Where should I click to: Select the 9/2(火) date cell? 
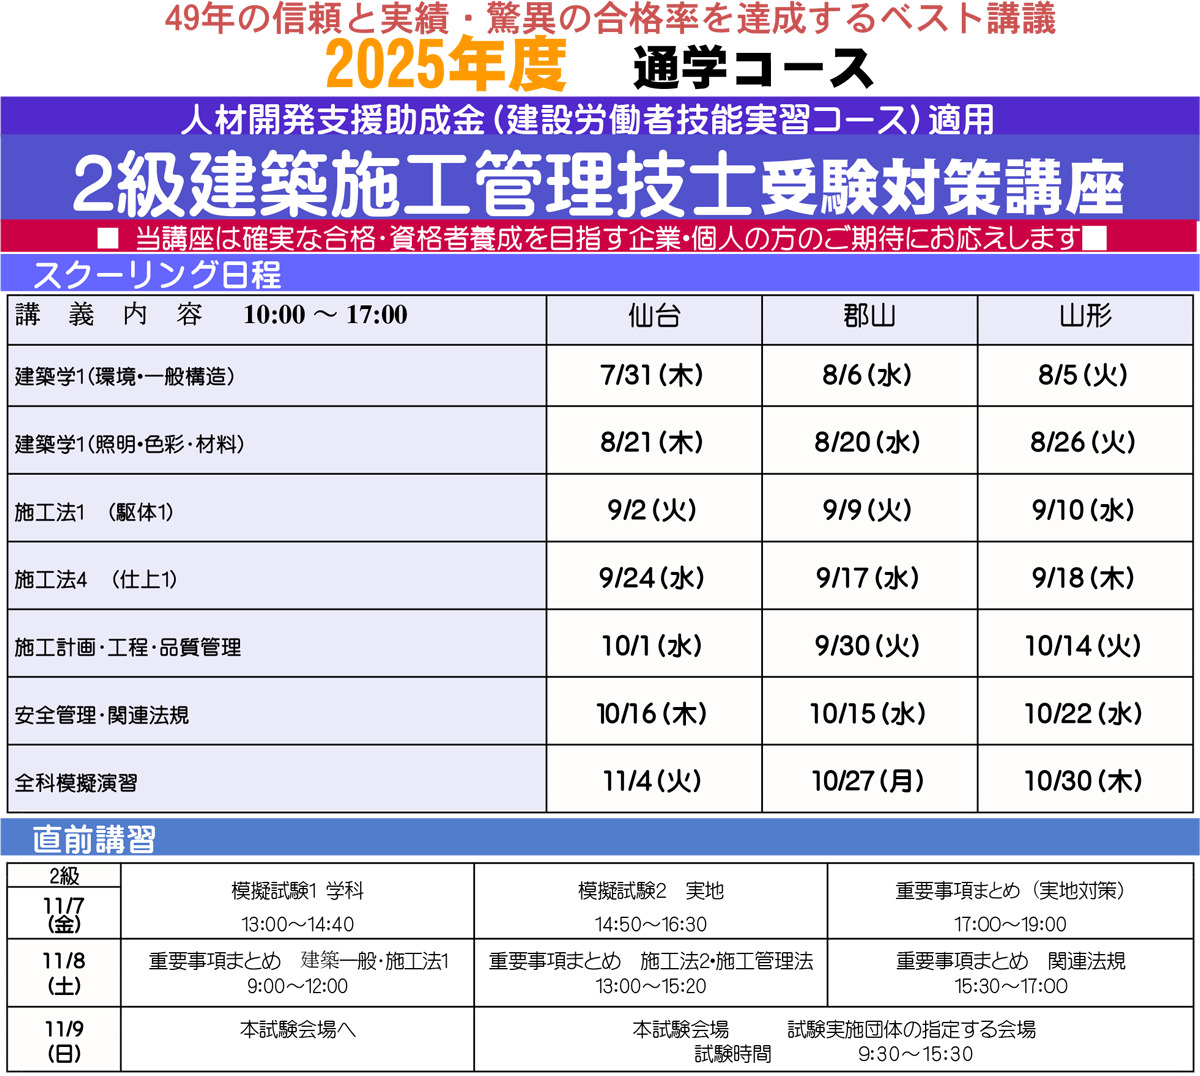click(x=654, y=509)
